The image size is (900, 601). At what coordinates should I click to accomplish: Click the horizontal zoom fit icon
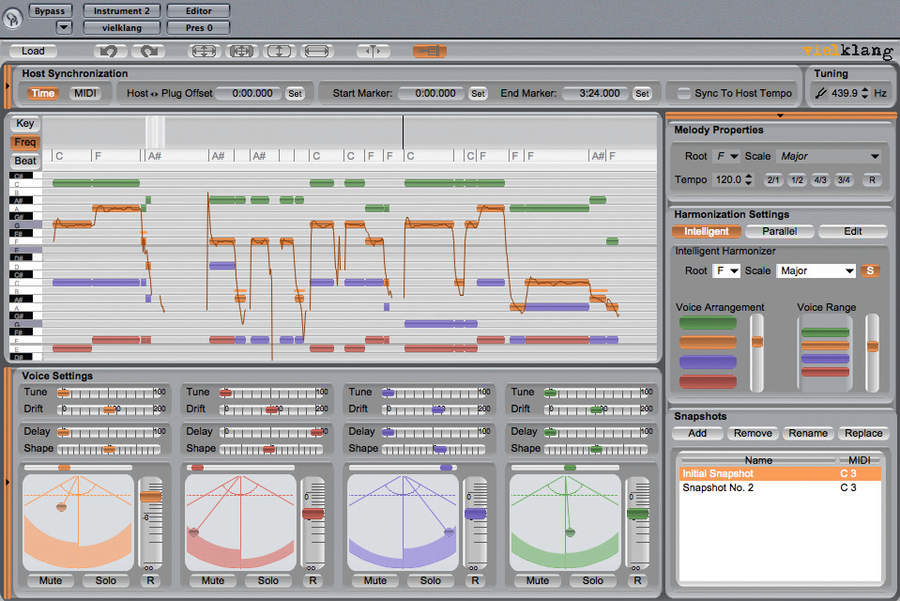point(316,52)
